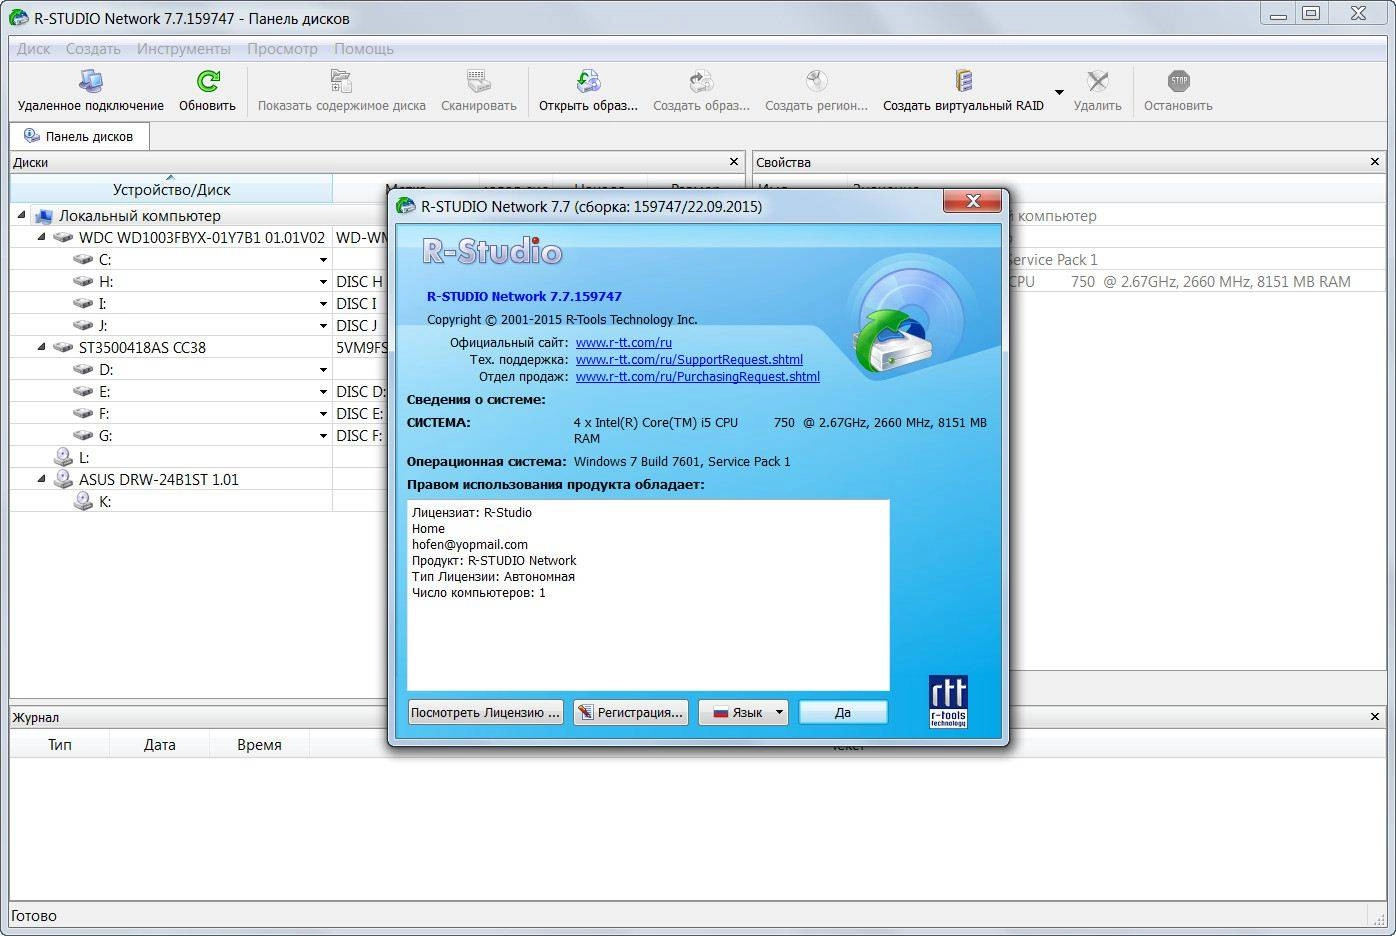Close the Свойства panel
1396x936 pixels.
click(x=1375, y=161)
